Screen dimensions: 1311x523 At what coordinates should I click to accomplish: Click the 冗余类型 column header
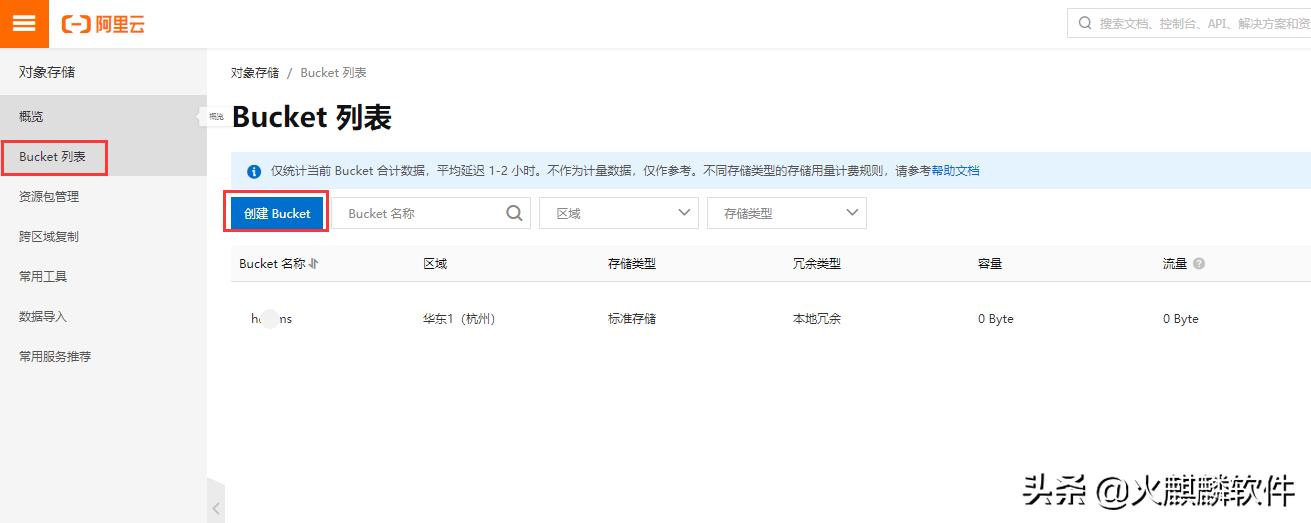point(817,264)
